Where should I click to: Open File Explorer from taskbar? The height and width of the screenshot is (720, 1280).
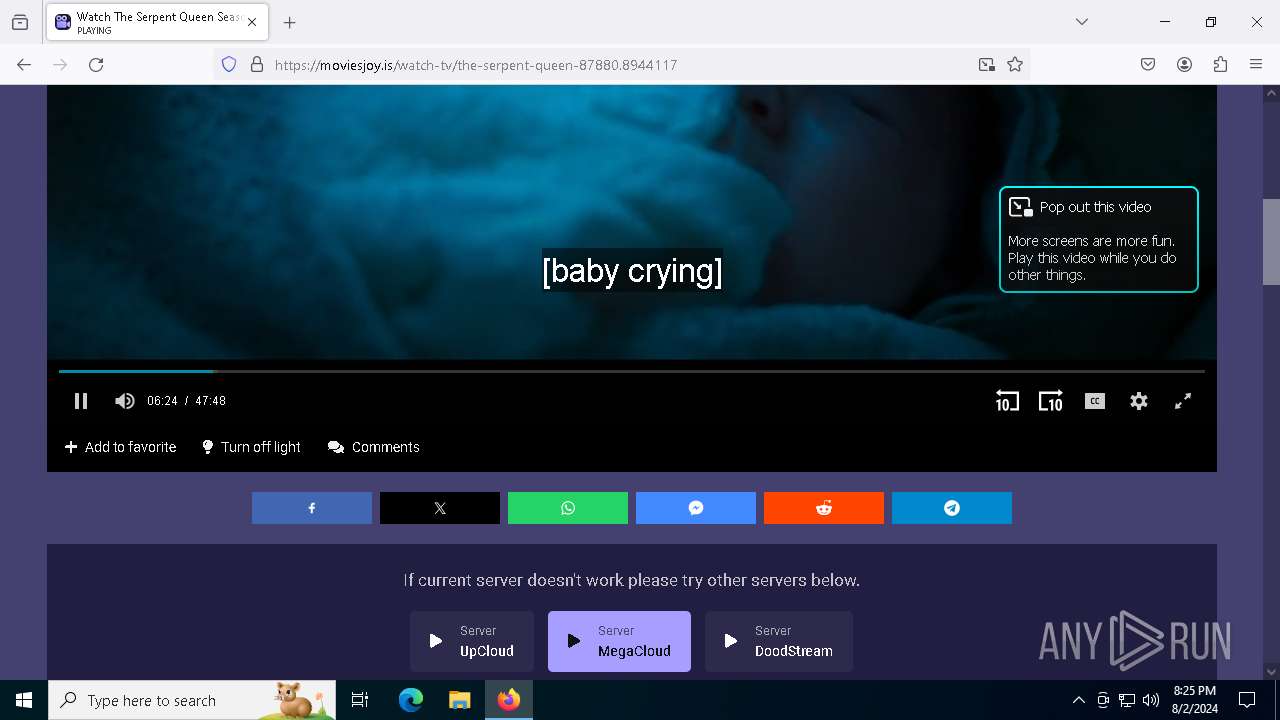(460, 700)
